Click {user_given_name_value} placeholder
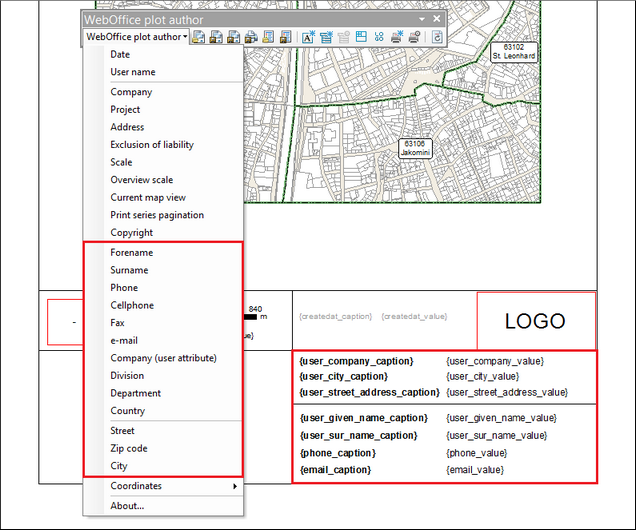 pyautogui.click(x=501, y=418)
